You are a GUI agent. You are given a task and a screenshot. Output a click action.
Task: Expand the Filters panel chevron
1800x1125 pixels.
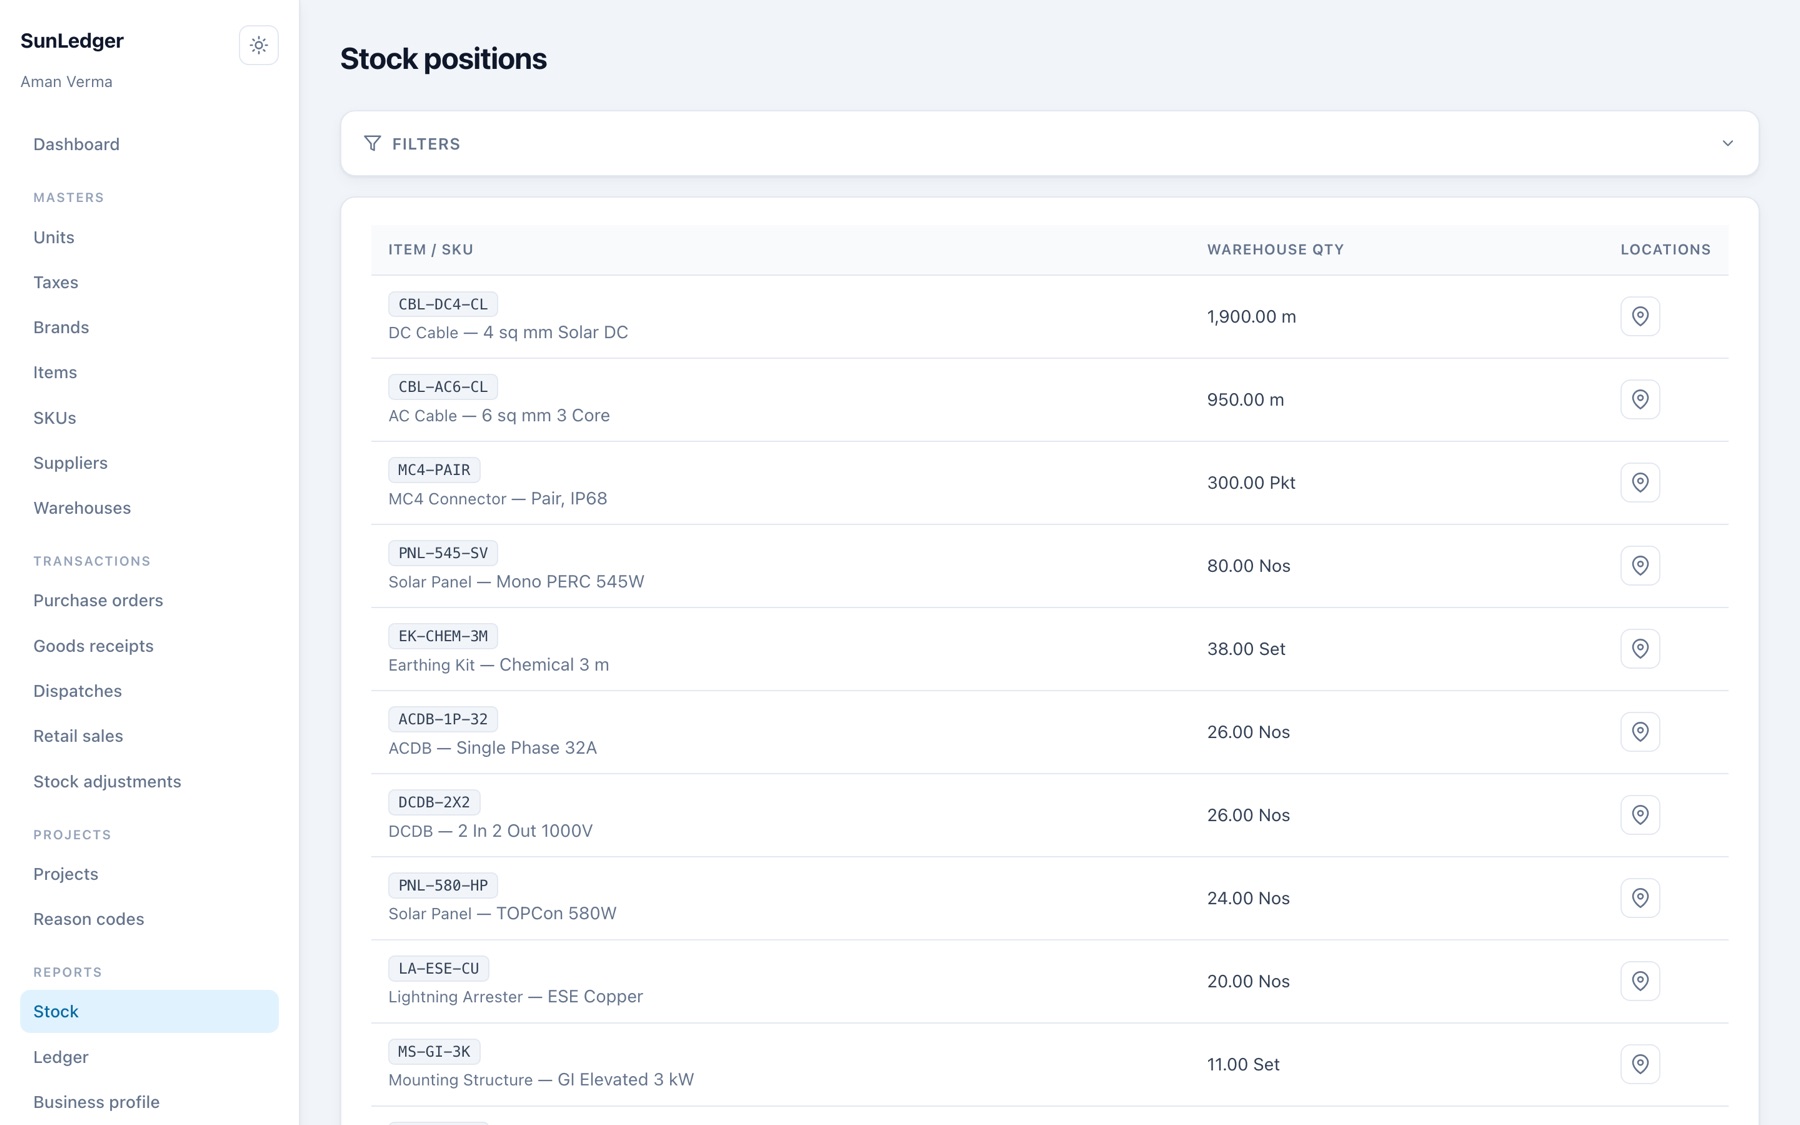point(1727,143)
